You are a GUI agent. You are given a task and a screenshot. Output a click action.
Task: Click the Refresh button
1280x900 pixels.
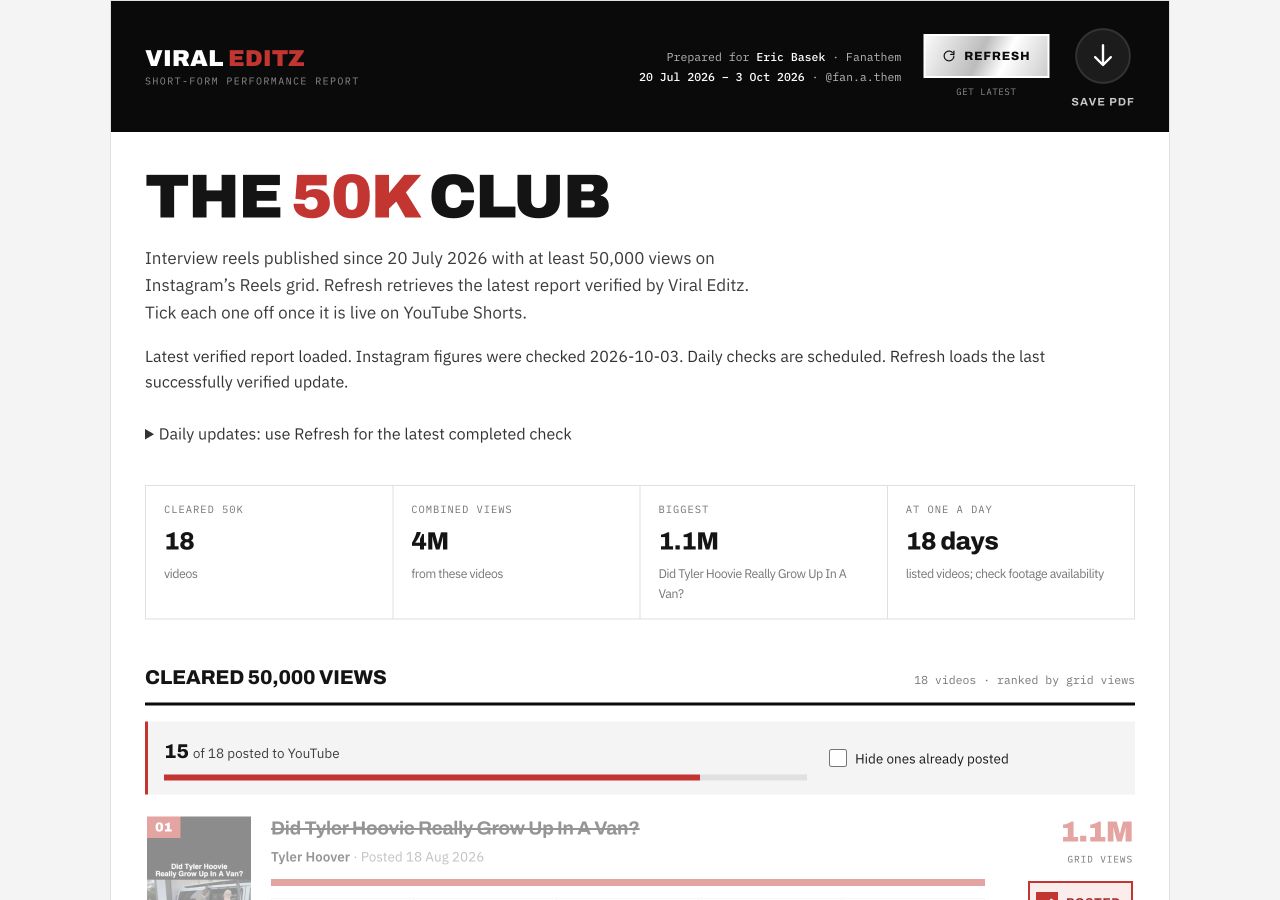[x=986, y=56]
